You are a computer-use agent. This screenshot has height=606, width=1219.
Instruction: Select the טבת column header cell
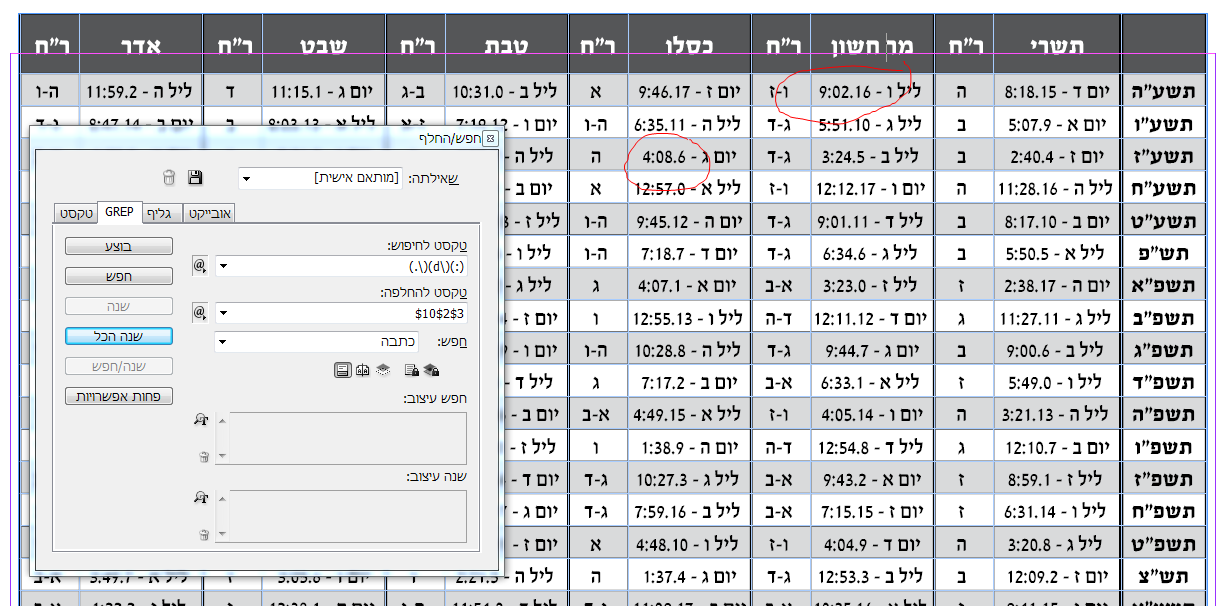point(506,45)
